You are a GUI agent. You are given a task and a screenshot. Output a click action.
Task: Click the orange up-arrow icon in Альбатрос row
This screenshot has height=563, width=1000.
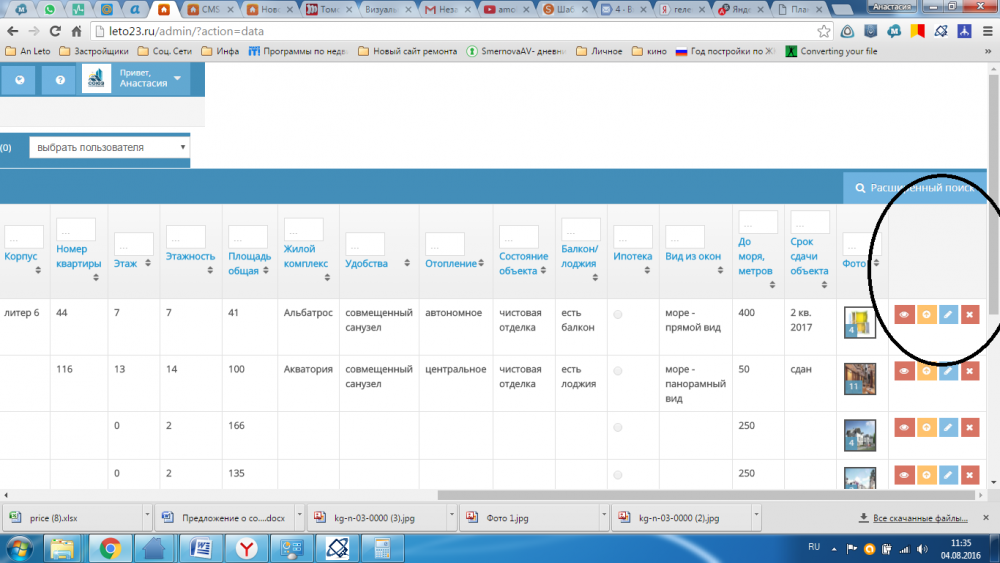[x=927, y=314]
